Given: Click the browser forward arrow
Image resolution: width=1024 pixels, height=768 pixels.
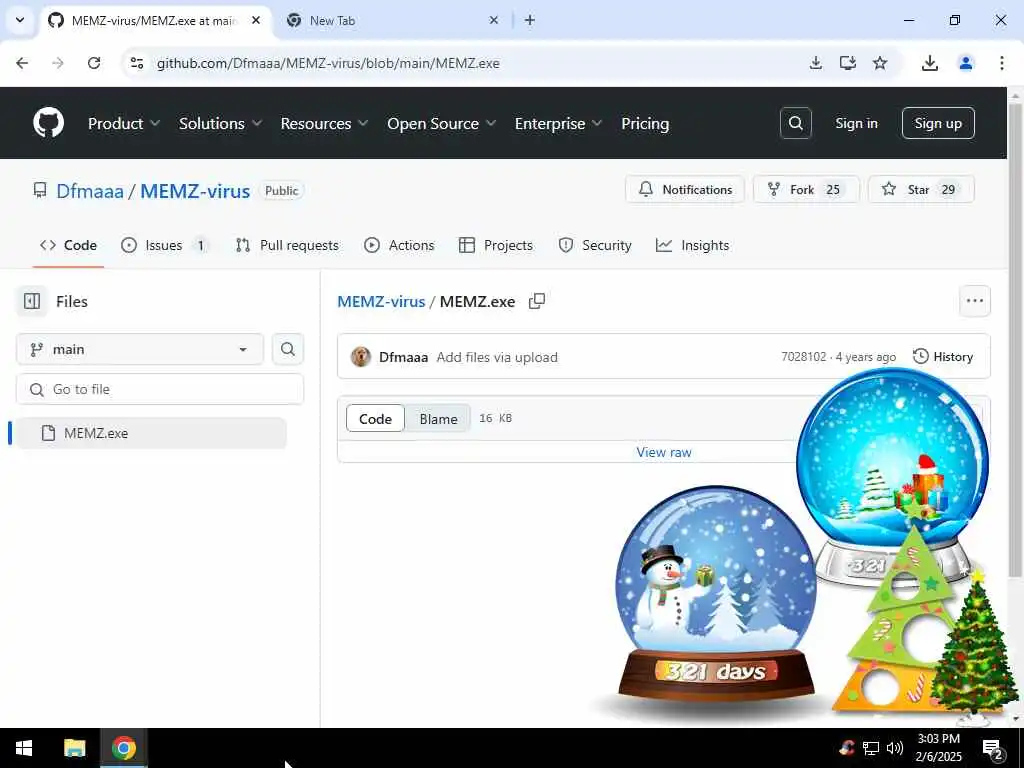Looking at the screenshot, I should click(x=57, y=63).
